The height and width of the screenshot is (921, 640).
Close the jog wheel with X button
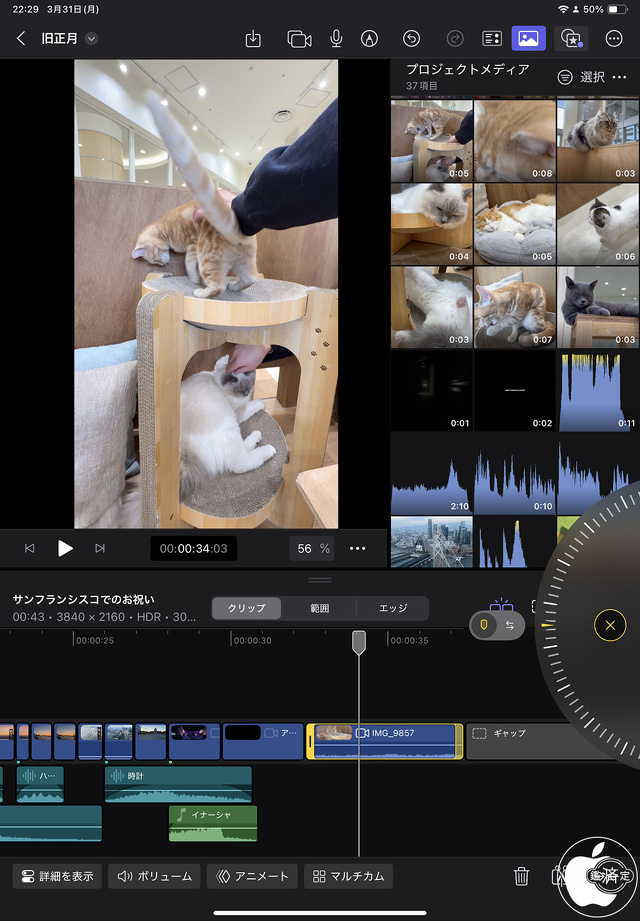pyautogui.click(x=610, y=626)
